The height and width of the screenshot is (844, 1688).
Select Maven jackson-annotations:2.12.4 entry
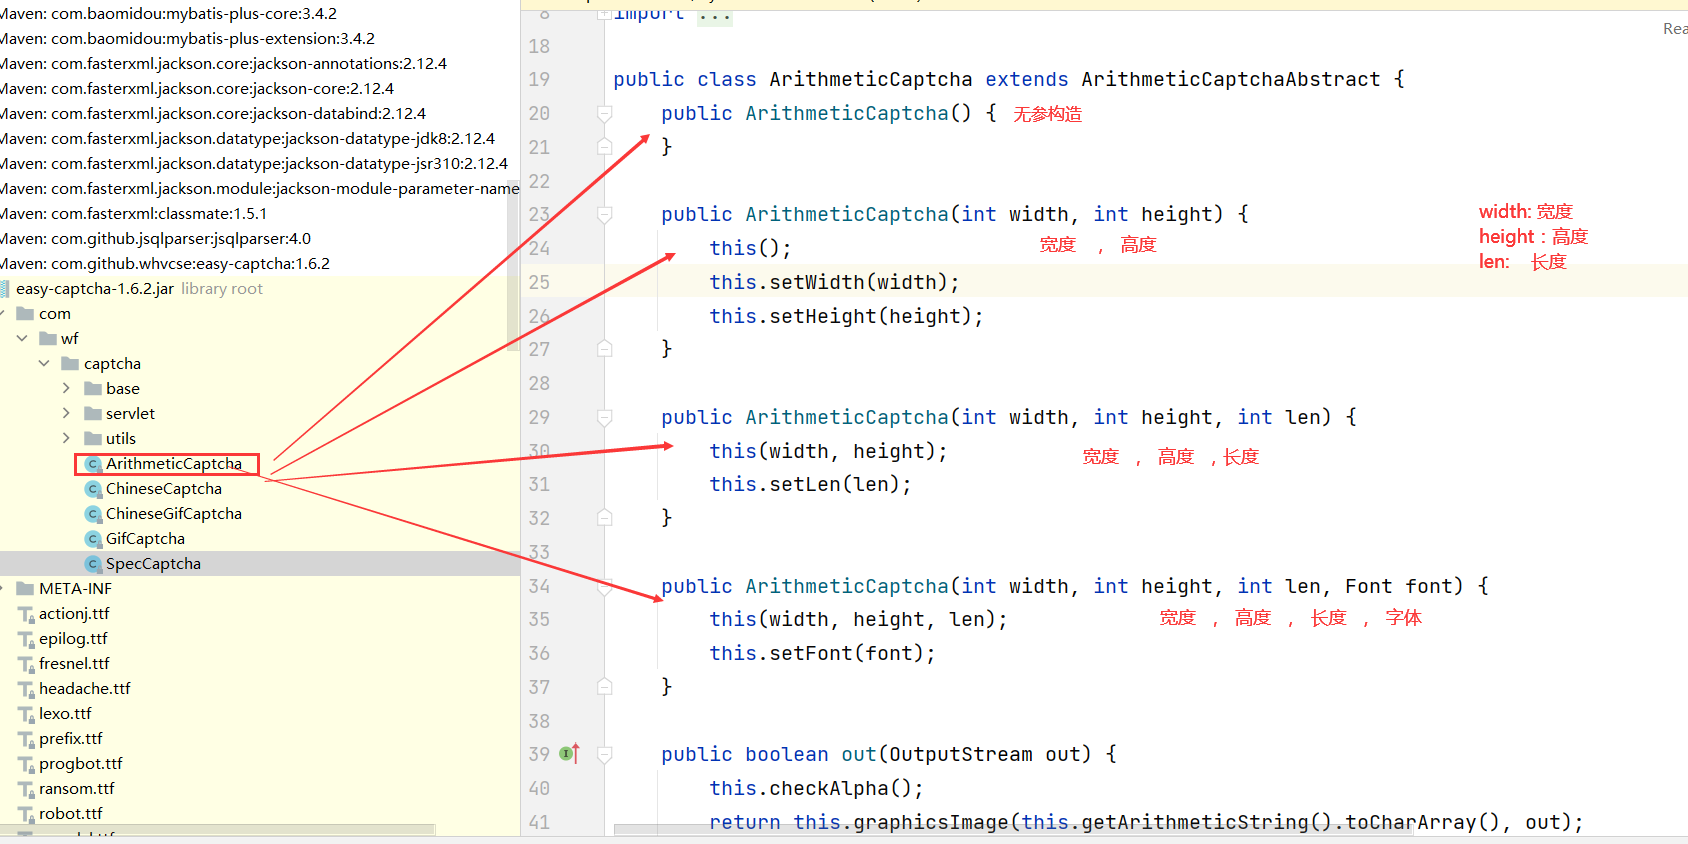(223, 64)
